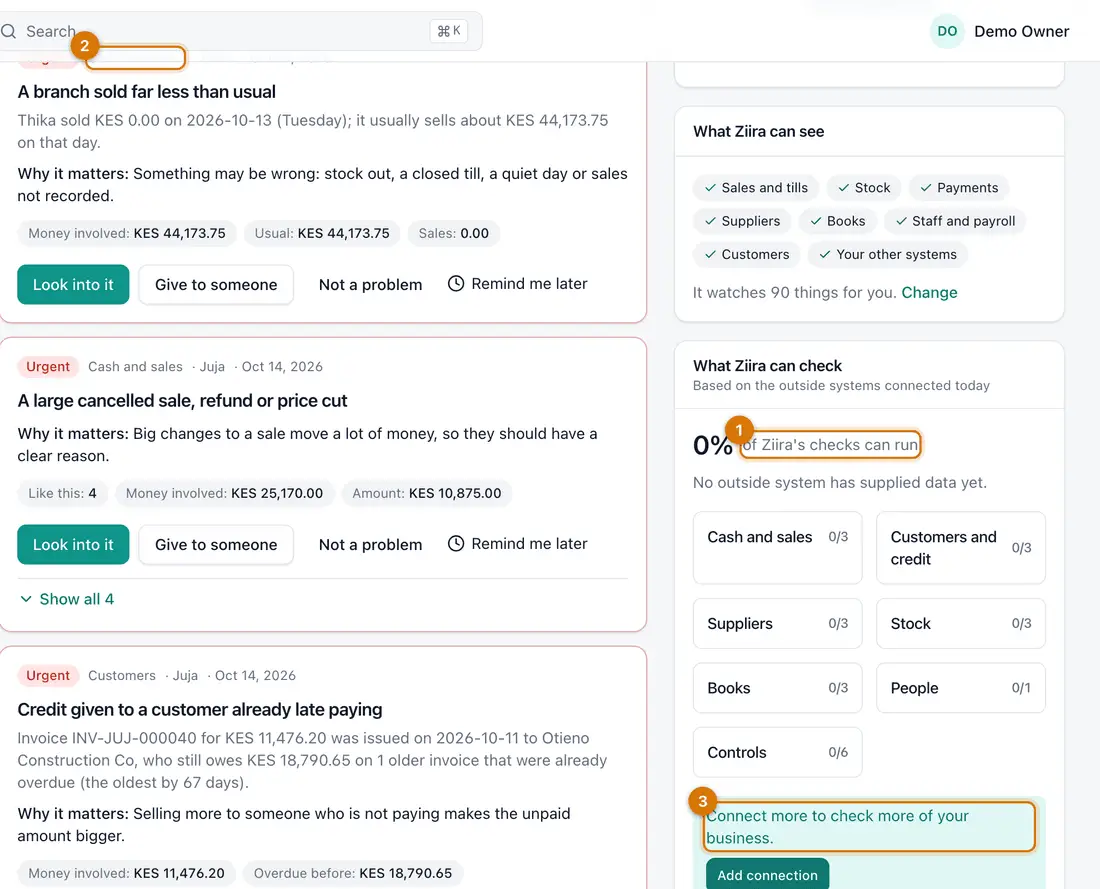
Task: Click the Payments chip
Action: coord(959,188)
